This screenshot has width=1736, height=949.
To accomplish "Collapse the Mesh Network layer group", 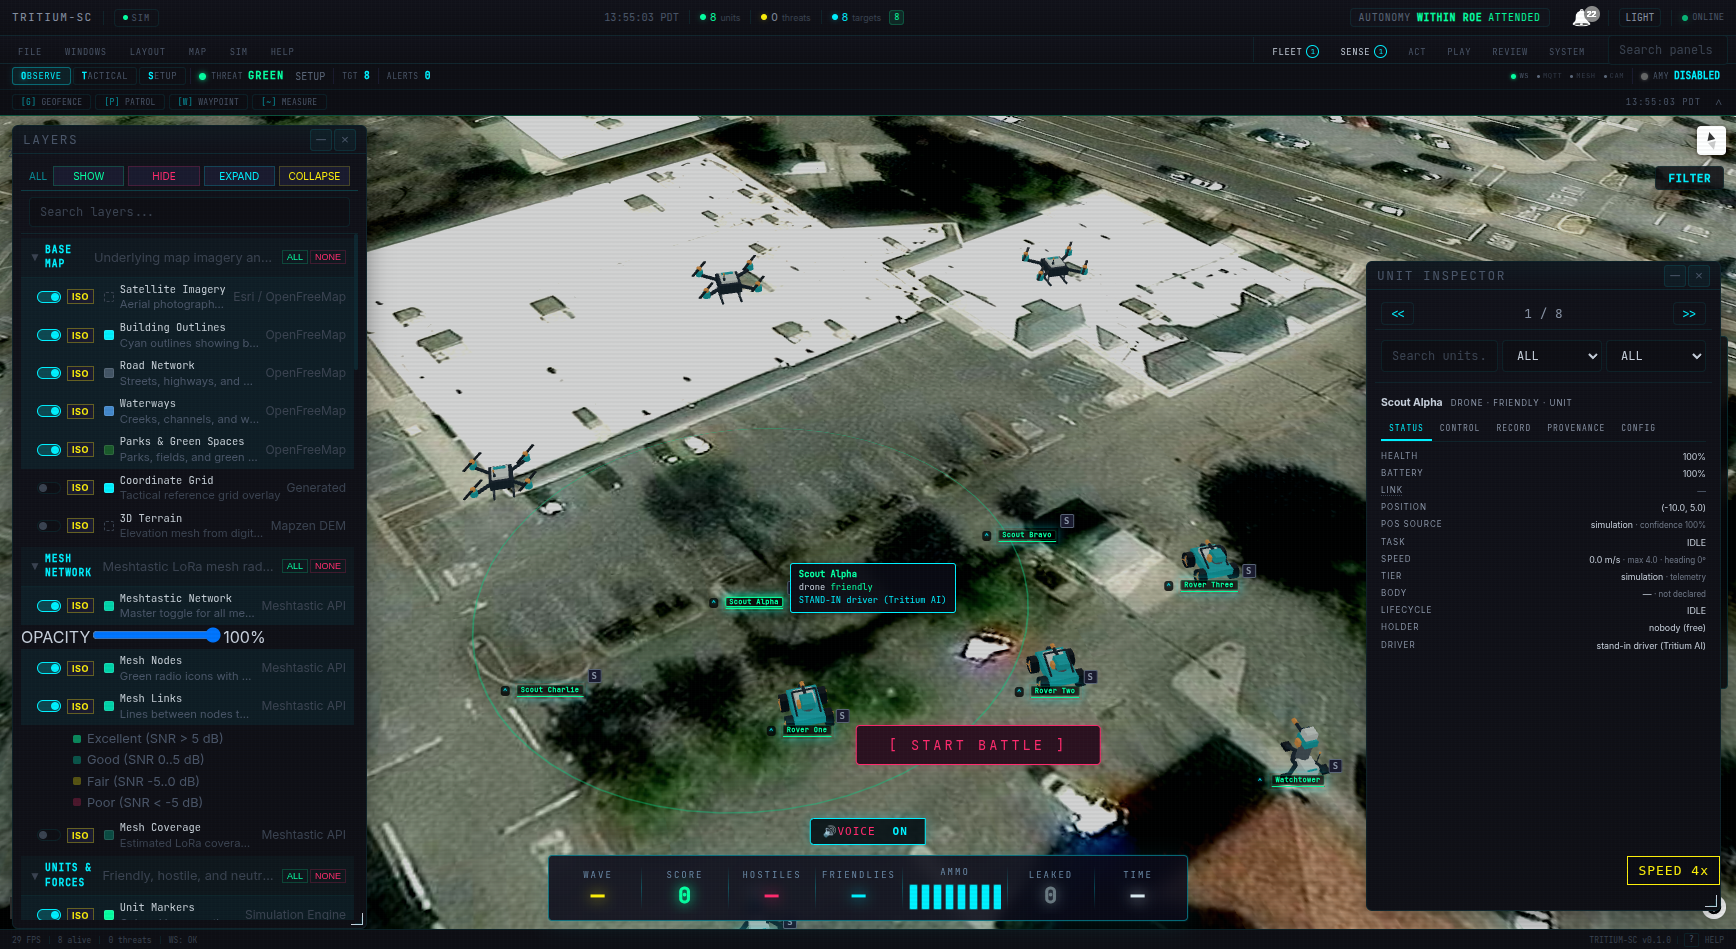I will click(35, 566).
